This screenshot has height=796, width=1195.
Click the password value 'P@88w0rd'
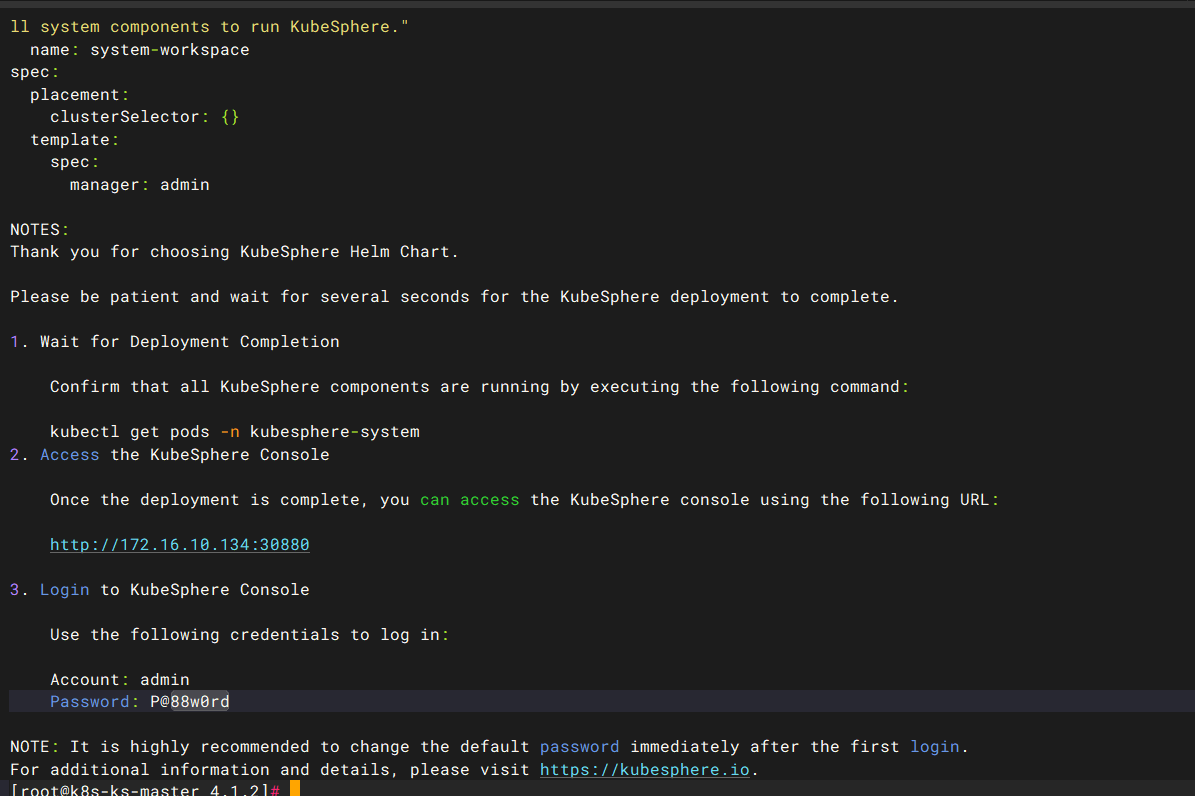(190, 701)
